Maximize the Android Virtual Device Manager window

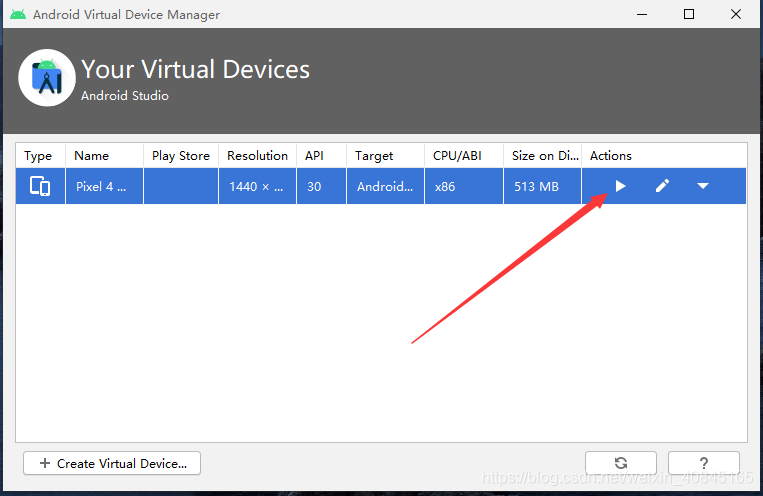point(689,14)
